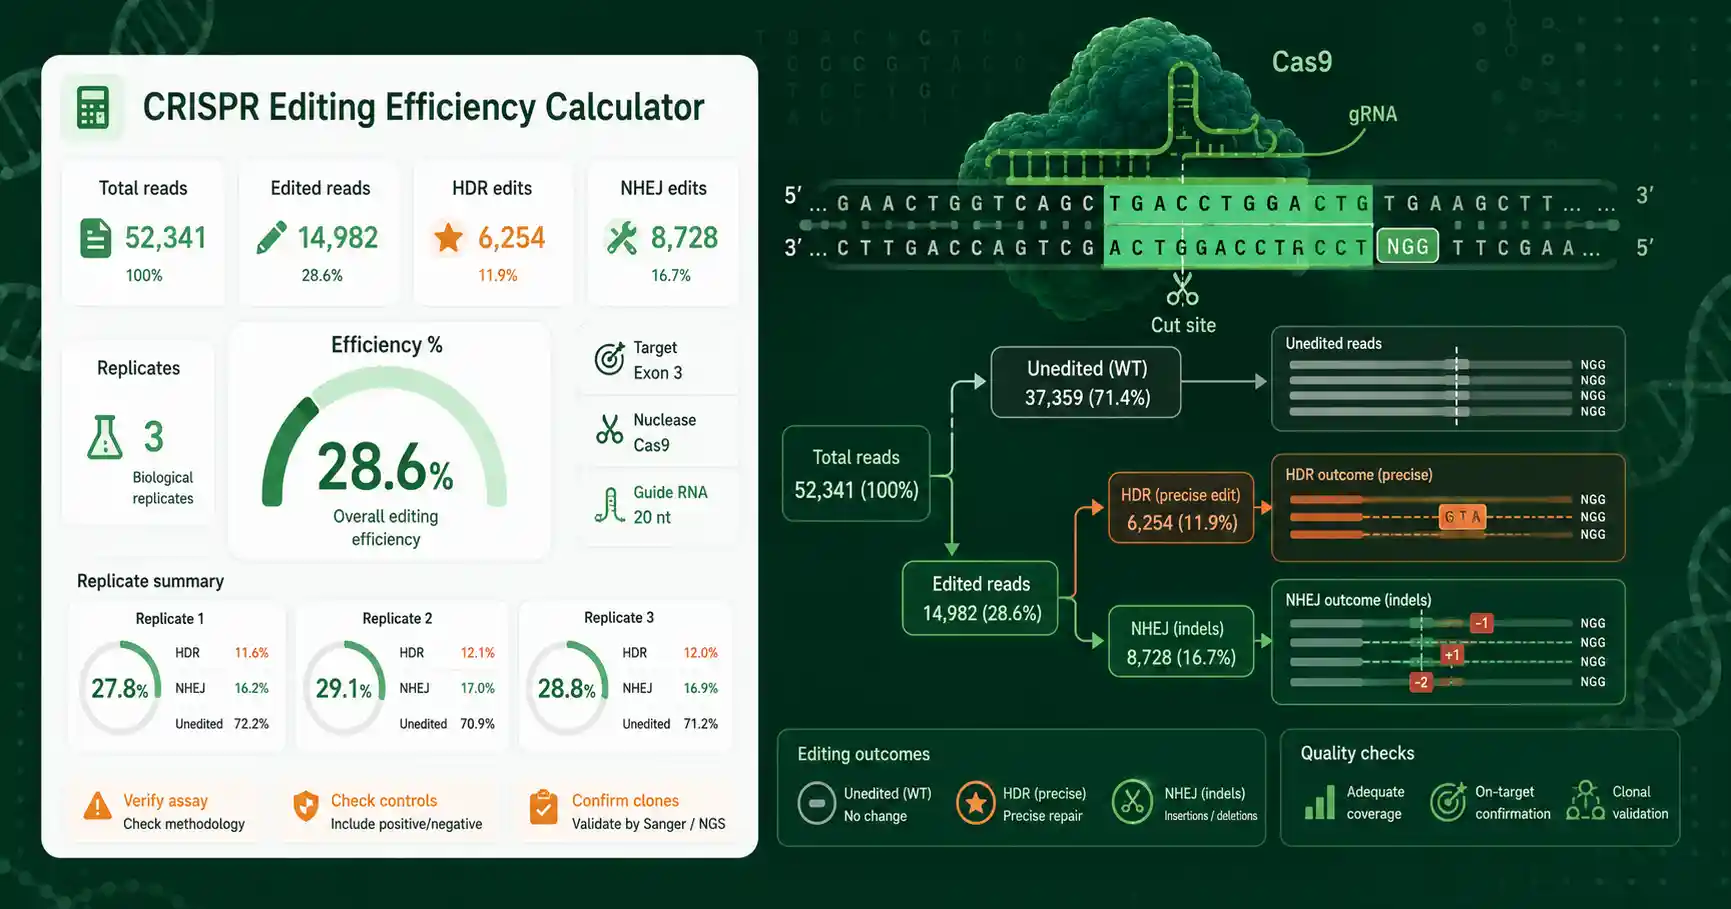Image resolution: width=1731 pixels, height=909 pixels.
Task: Click the Editing outcomes heading
Action: click(x=863, y=754)
